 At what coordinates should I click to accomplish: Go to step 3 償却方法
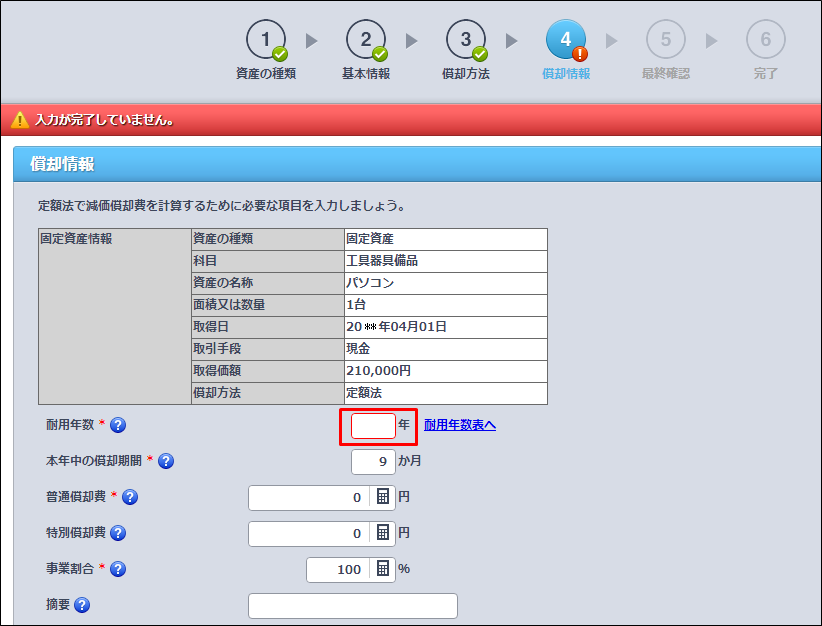coord(466,50)
